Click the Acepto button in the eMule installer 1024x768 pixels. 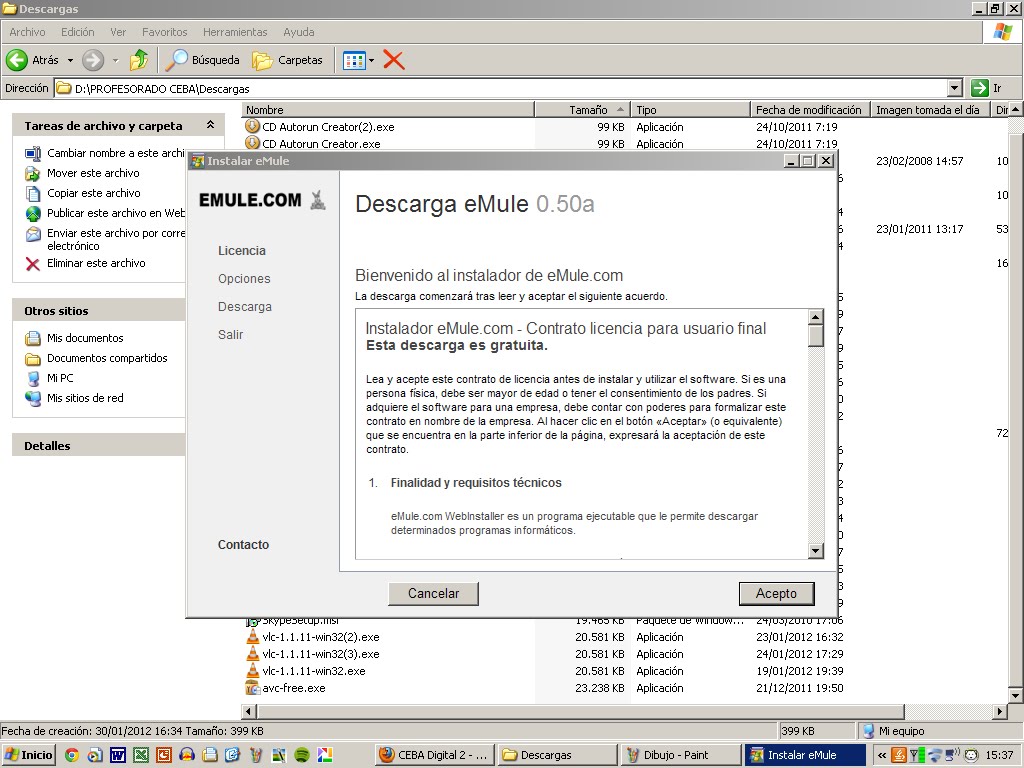tap(776, 593)
